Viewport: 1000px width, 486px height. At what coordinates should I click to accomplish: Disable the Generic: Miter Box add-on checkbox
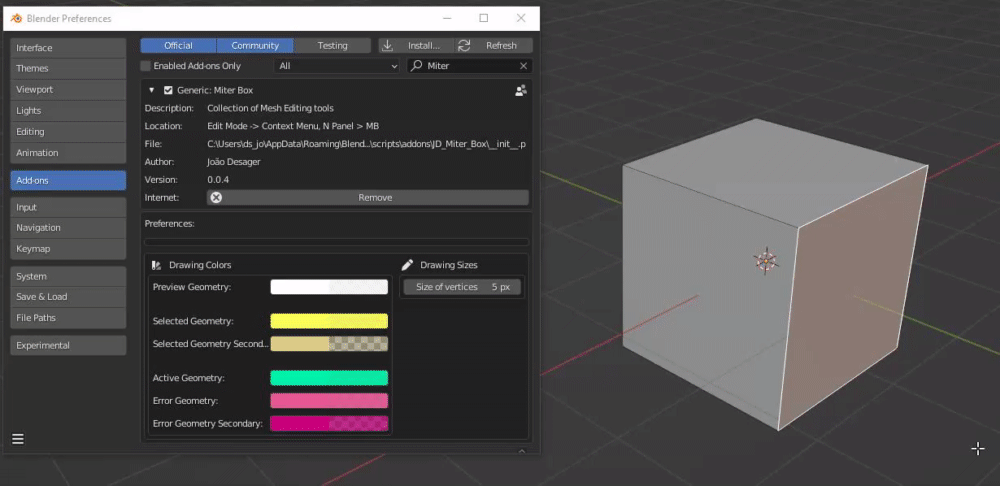pos(168,91)
